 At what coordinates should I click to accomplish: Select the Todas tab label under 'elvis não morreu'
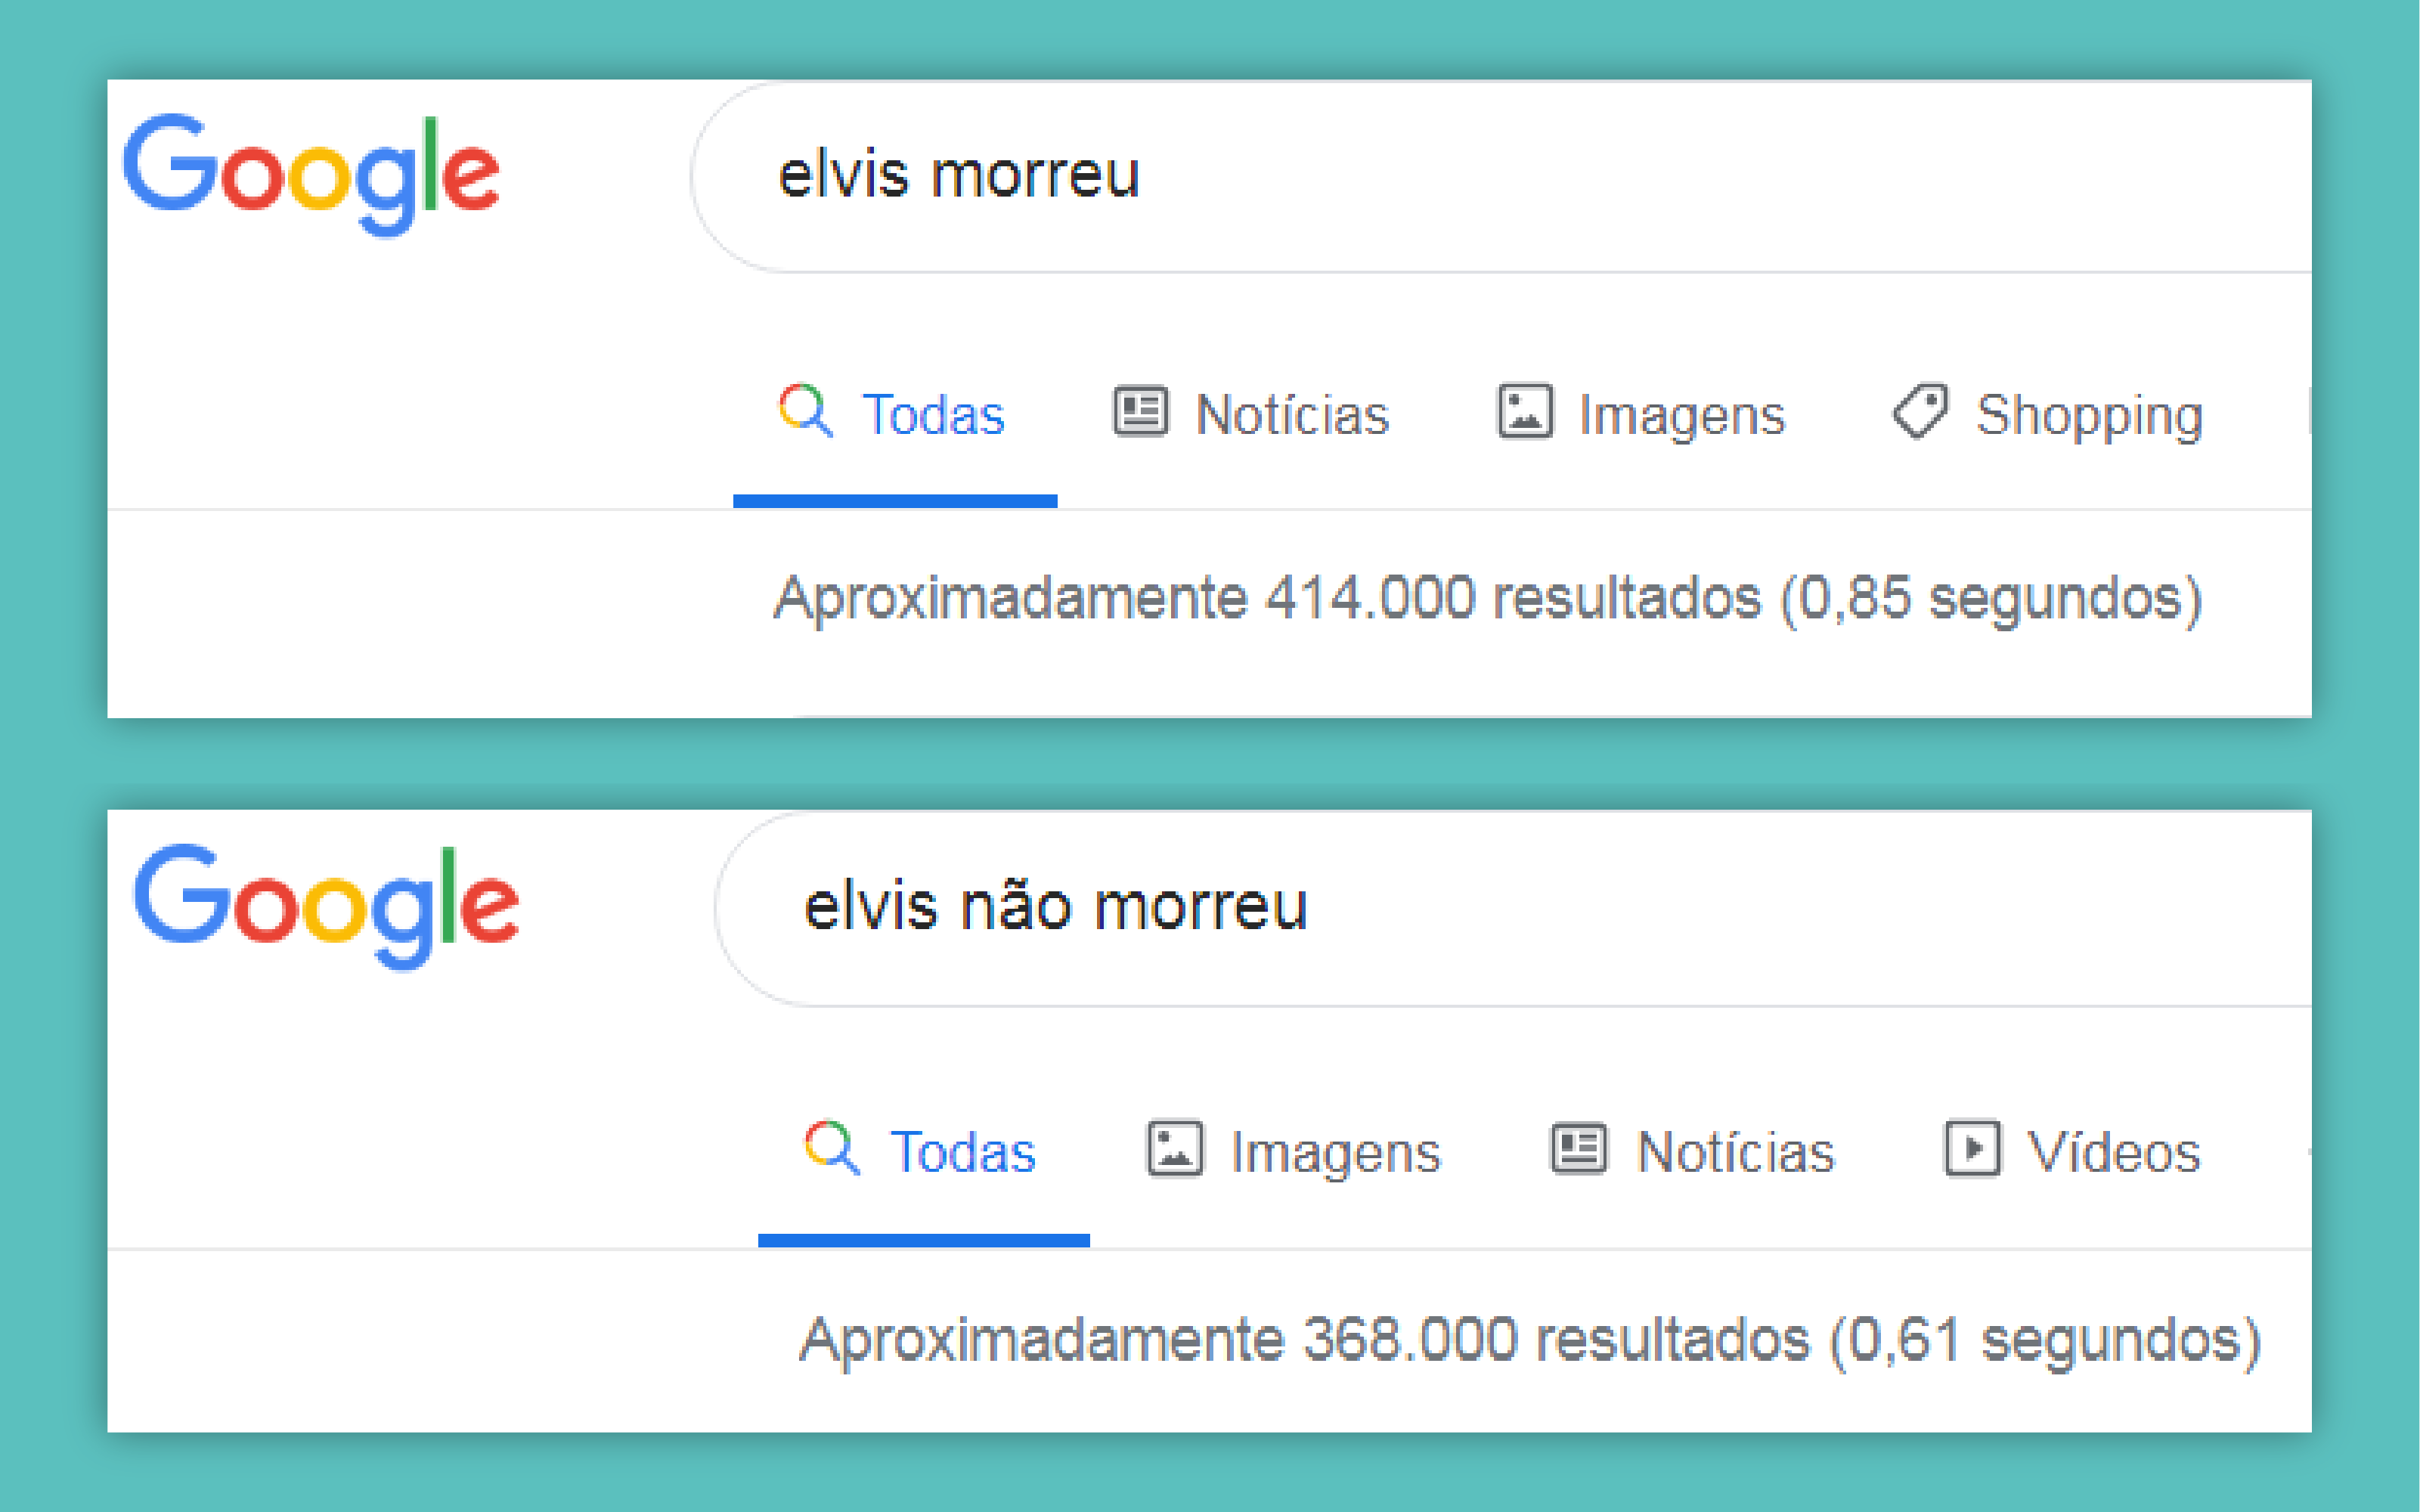coord(962,1151)
